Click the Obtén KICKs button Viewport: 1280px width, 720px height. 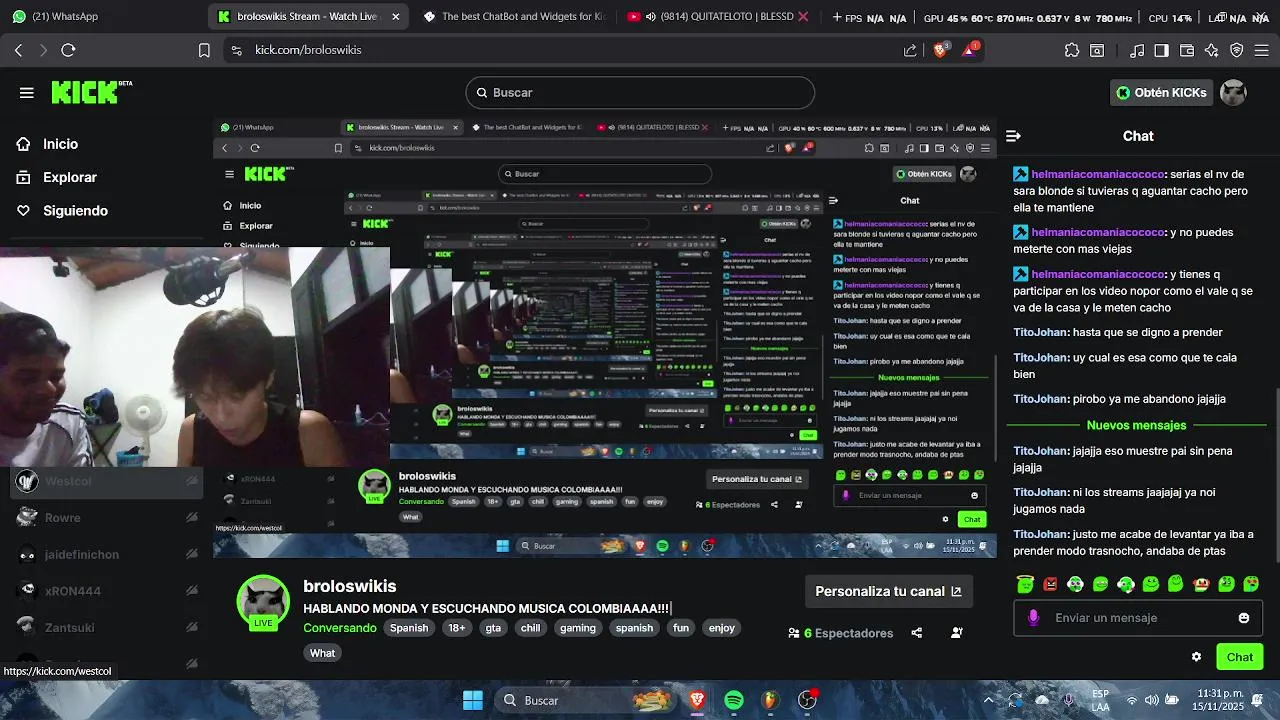point(1161,92)
